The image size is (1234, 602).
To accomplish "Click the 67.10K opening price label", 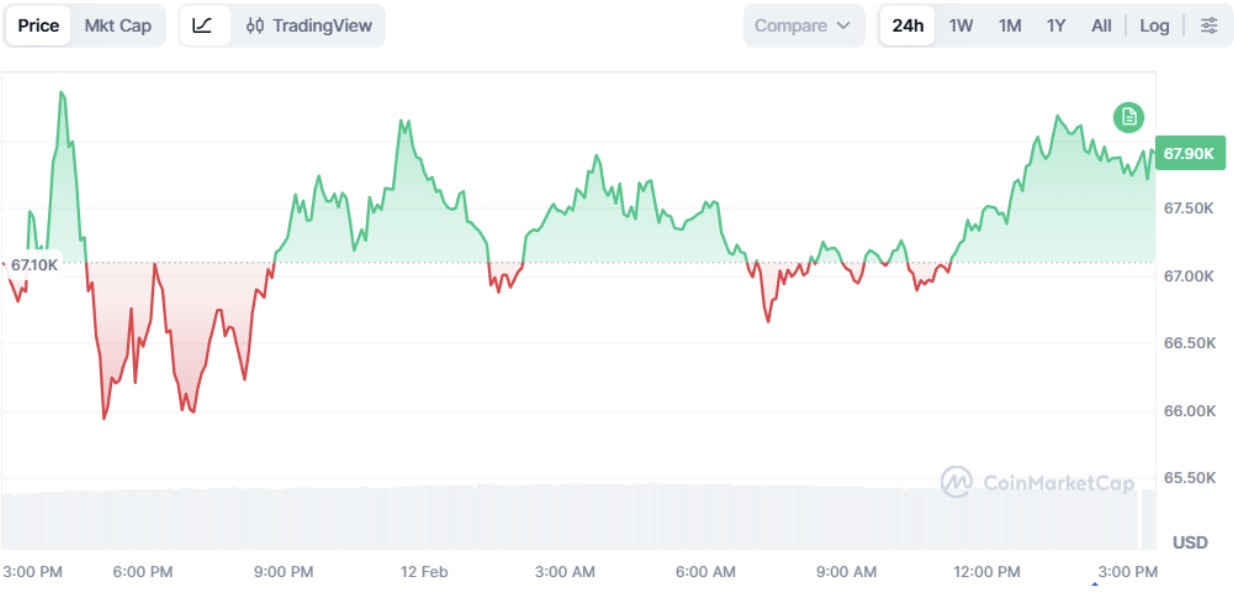I will 34,264.
